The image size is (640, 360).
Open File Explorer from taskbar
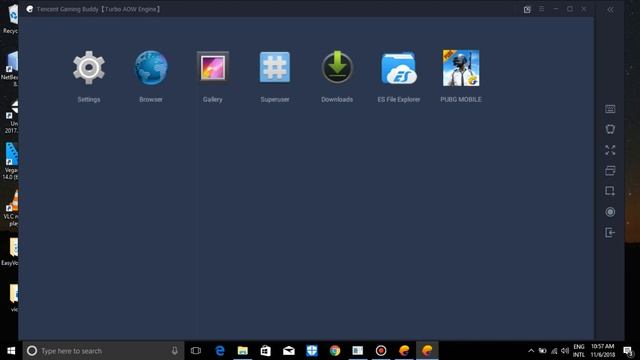(242, 351)
